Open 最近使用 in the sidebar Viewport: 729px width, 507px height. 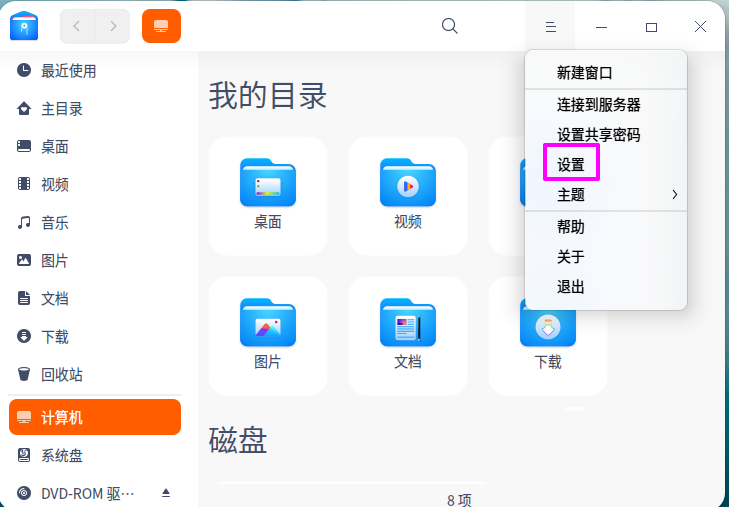pos(95,71)
